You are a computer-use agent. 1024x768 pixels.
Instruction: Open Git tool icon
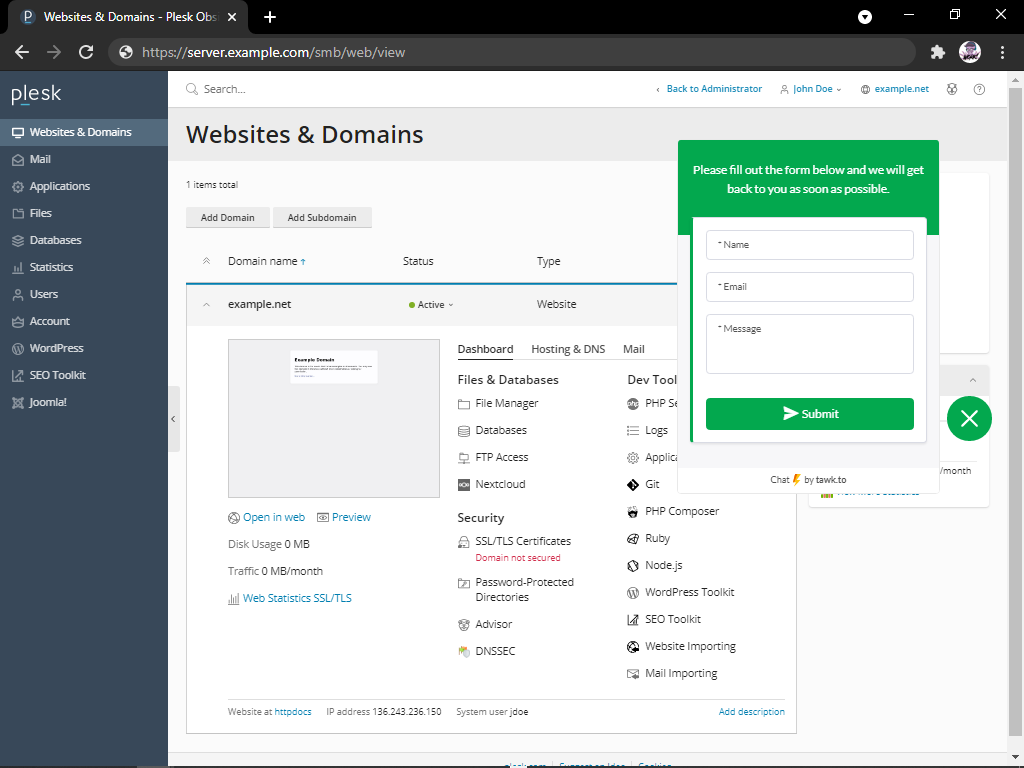point(633,485)
